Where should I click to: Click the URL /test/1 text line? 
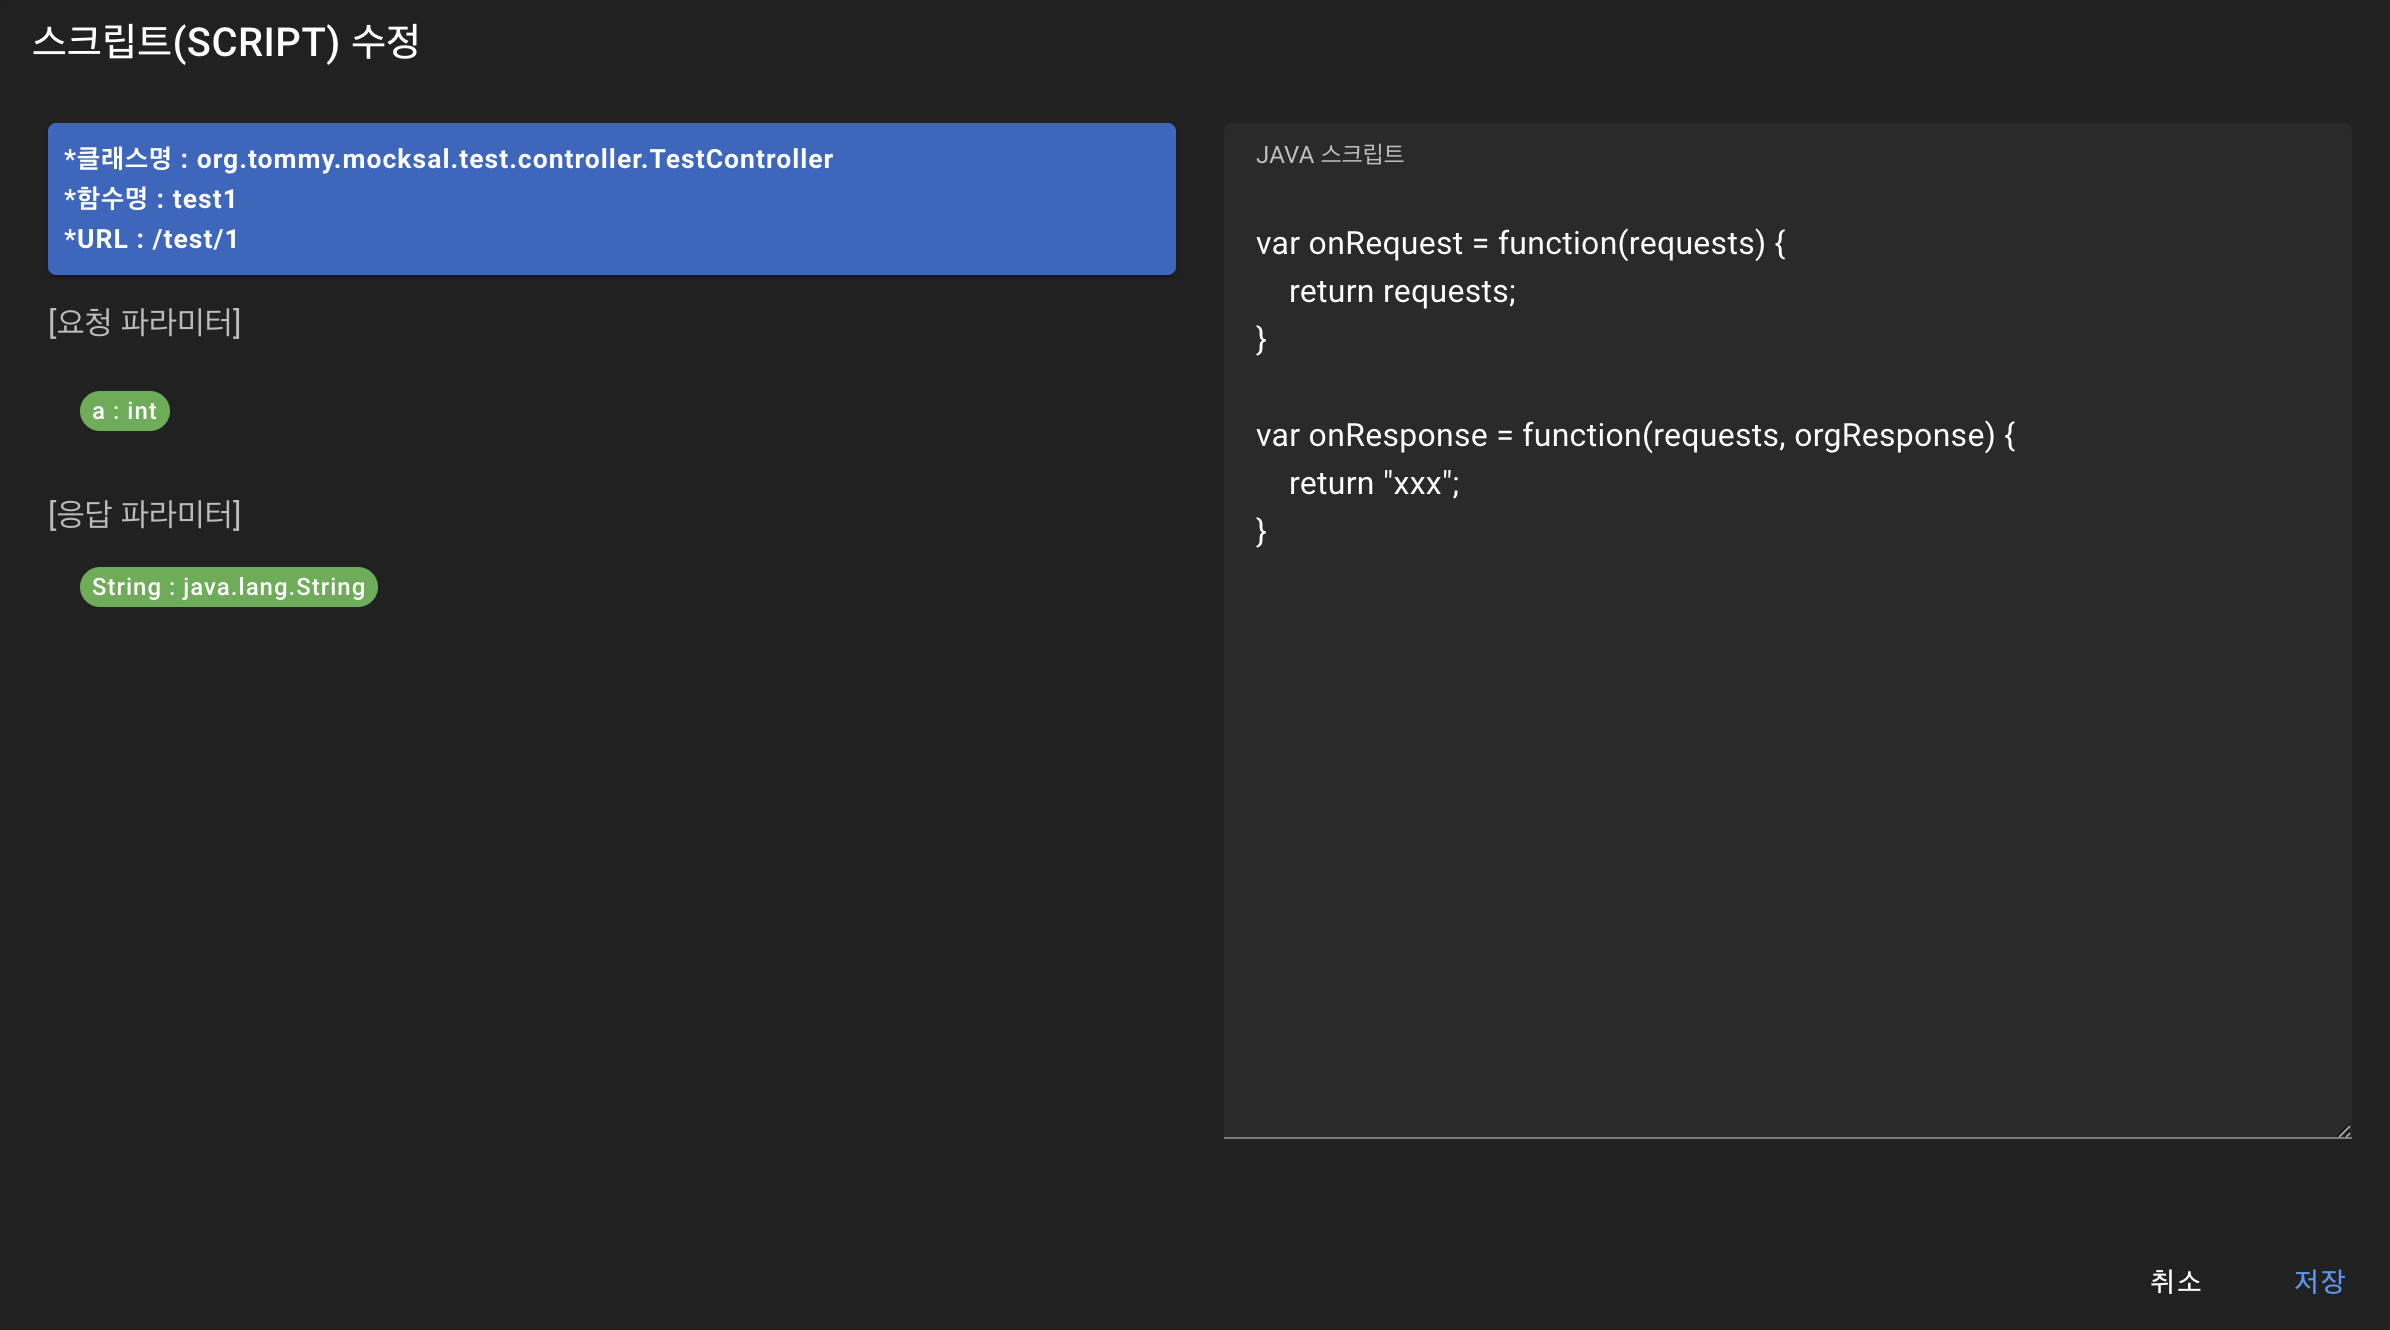point(151,239)
